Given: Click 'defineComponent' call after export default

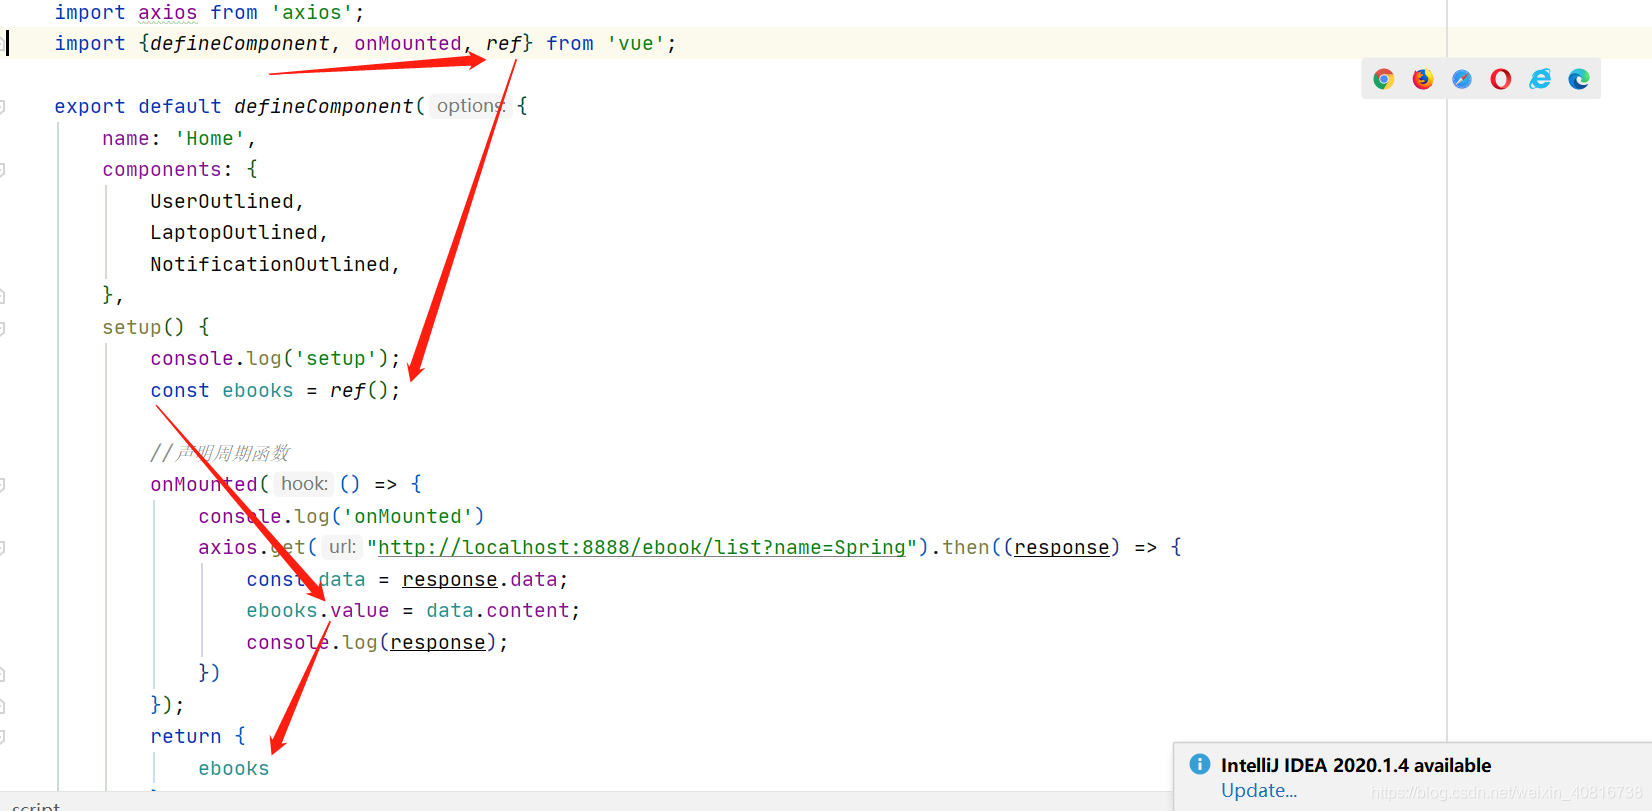Looking at the screenshot, I should 324,106.
